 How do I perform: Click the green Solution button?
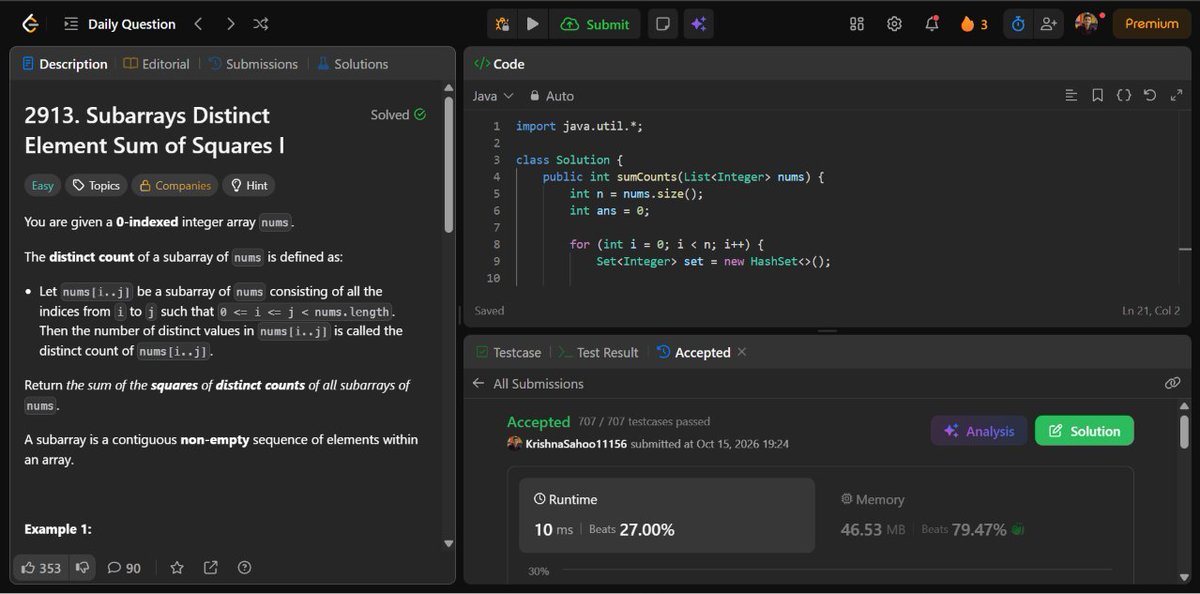(x=1084, y=431)
